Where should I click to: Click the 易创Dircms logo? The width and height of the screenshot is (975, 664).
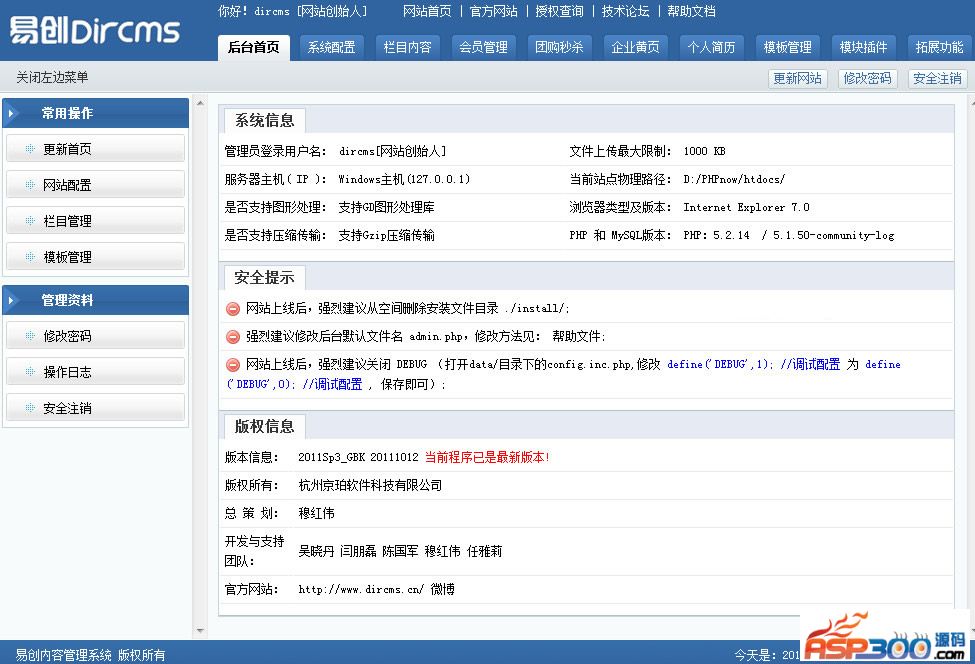[95, 30]
